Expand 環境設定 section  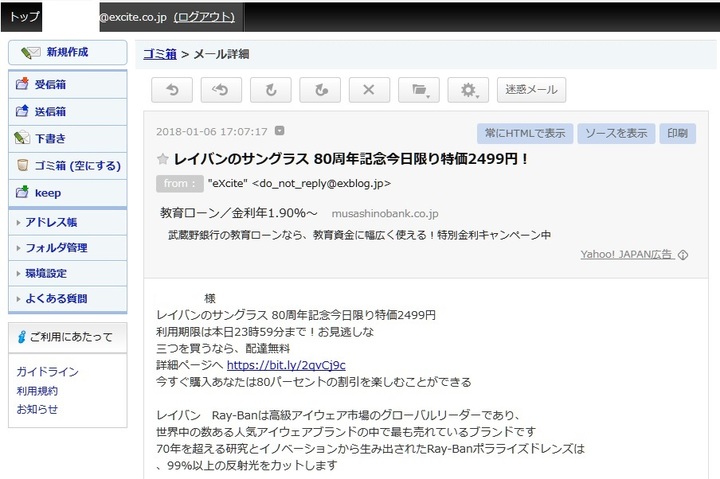(68, 273)
